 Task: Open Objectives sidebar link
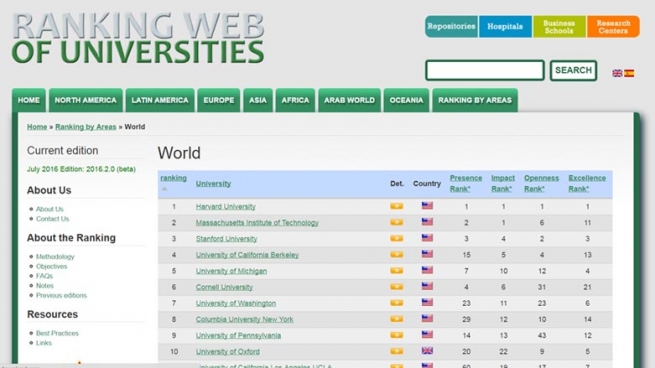coord(51,266)
